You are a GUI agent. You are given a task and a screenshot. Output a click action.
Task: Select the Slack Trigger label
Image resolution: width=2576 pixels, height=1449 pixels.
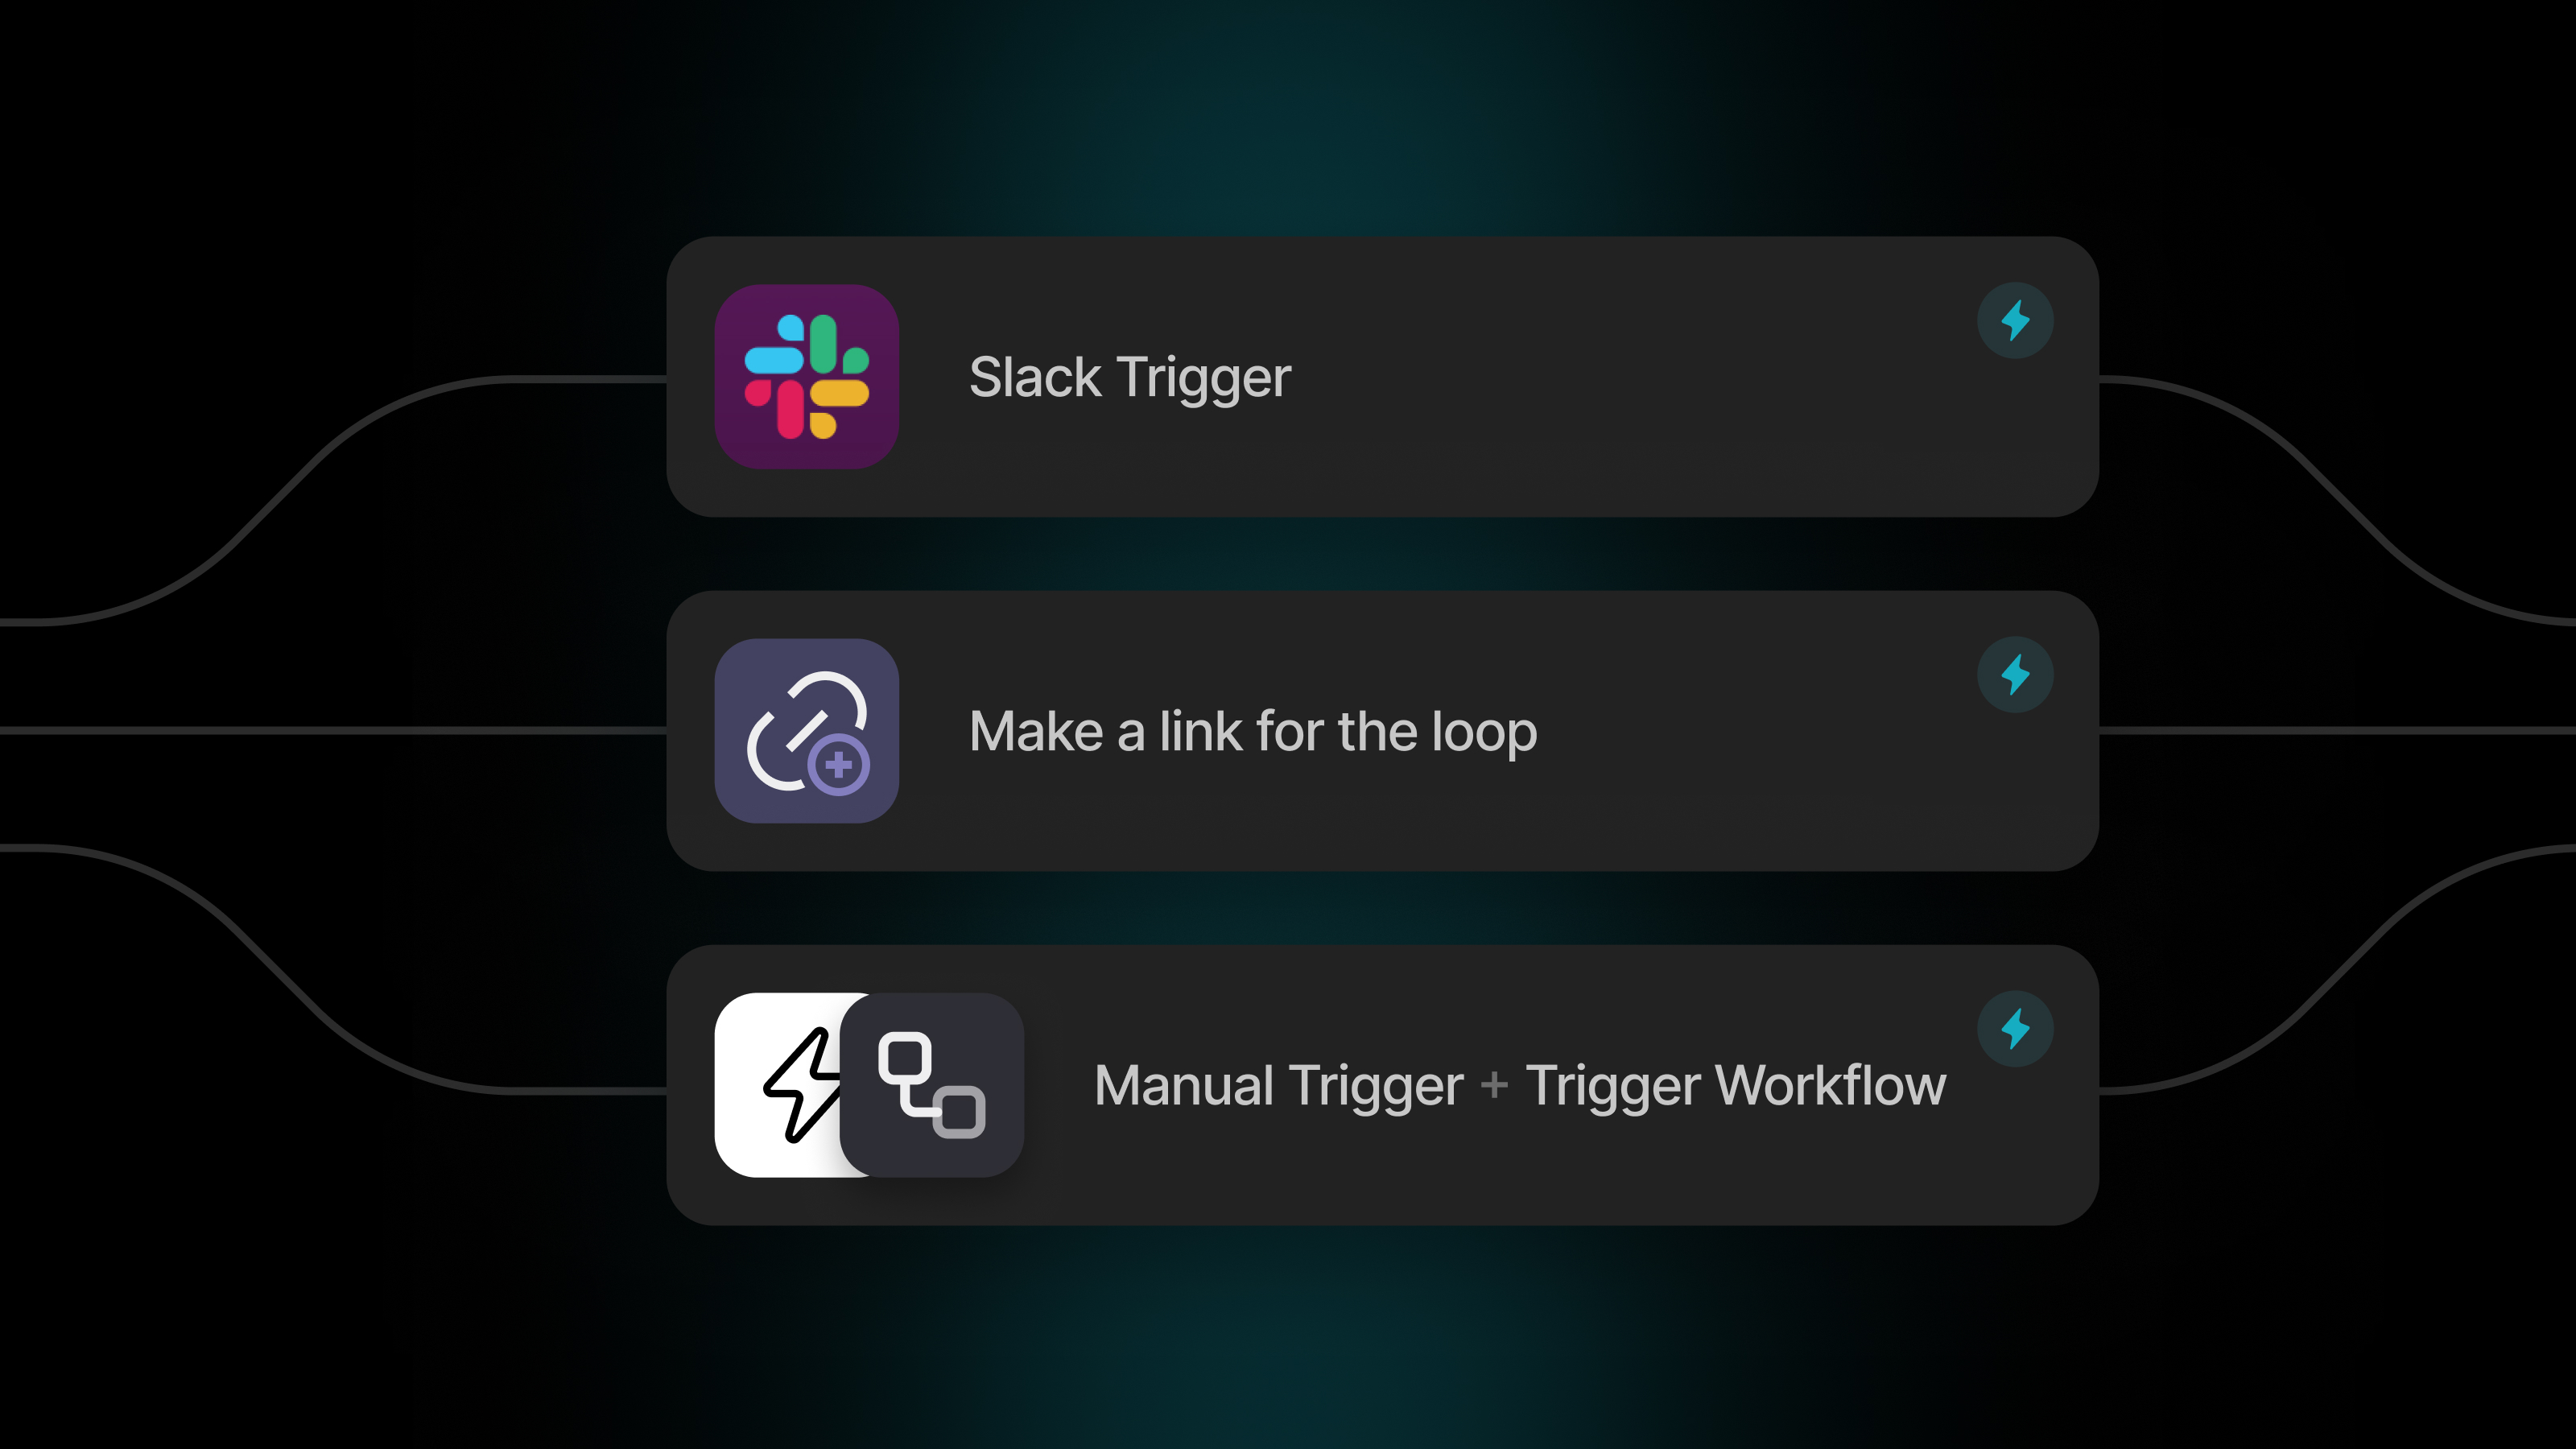pos(1130,378)
